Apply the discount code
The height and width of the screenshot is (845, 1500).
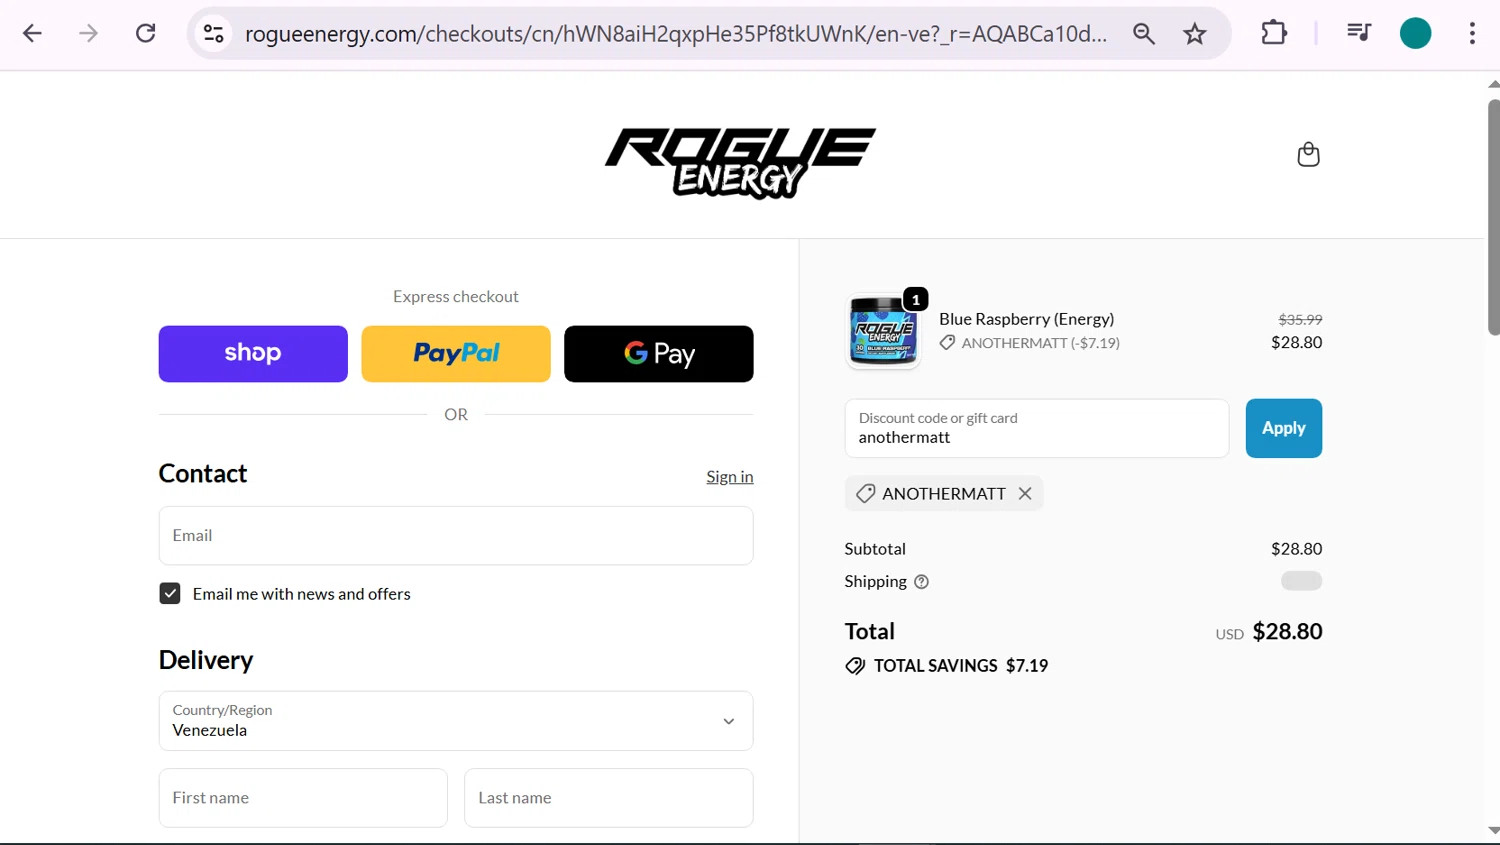pos(1284,428)
